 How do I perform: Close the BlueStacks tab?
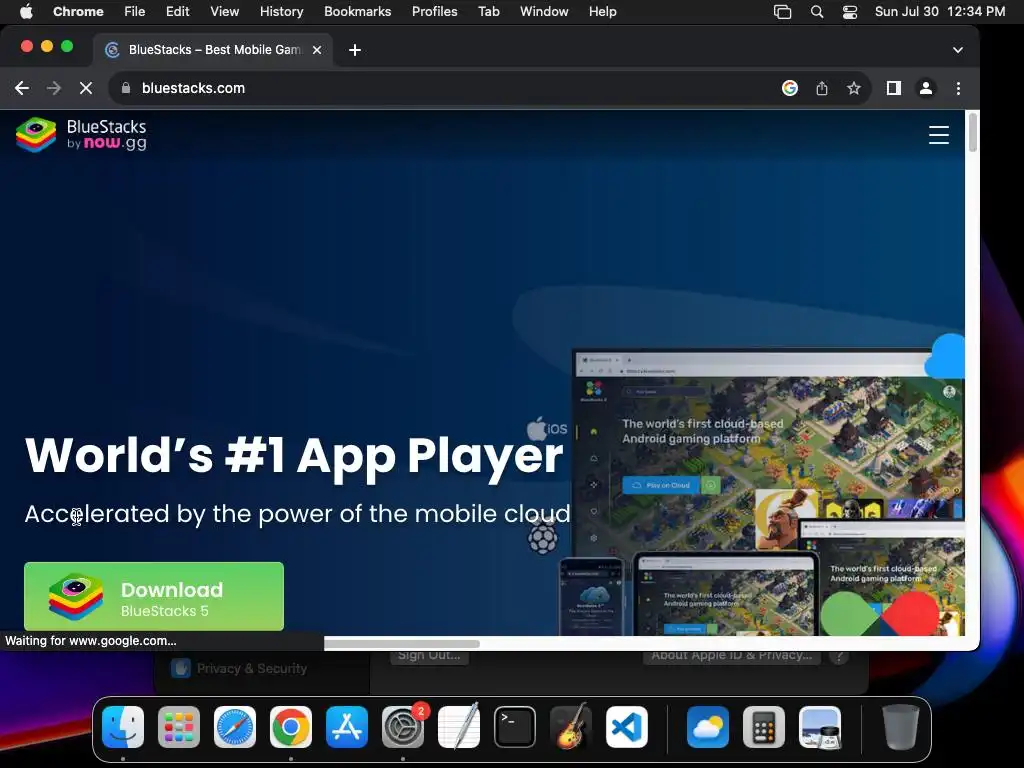(317, 50)
